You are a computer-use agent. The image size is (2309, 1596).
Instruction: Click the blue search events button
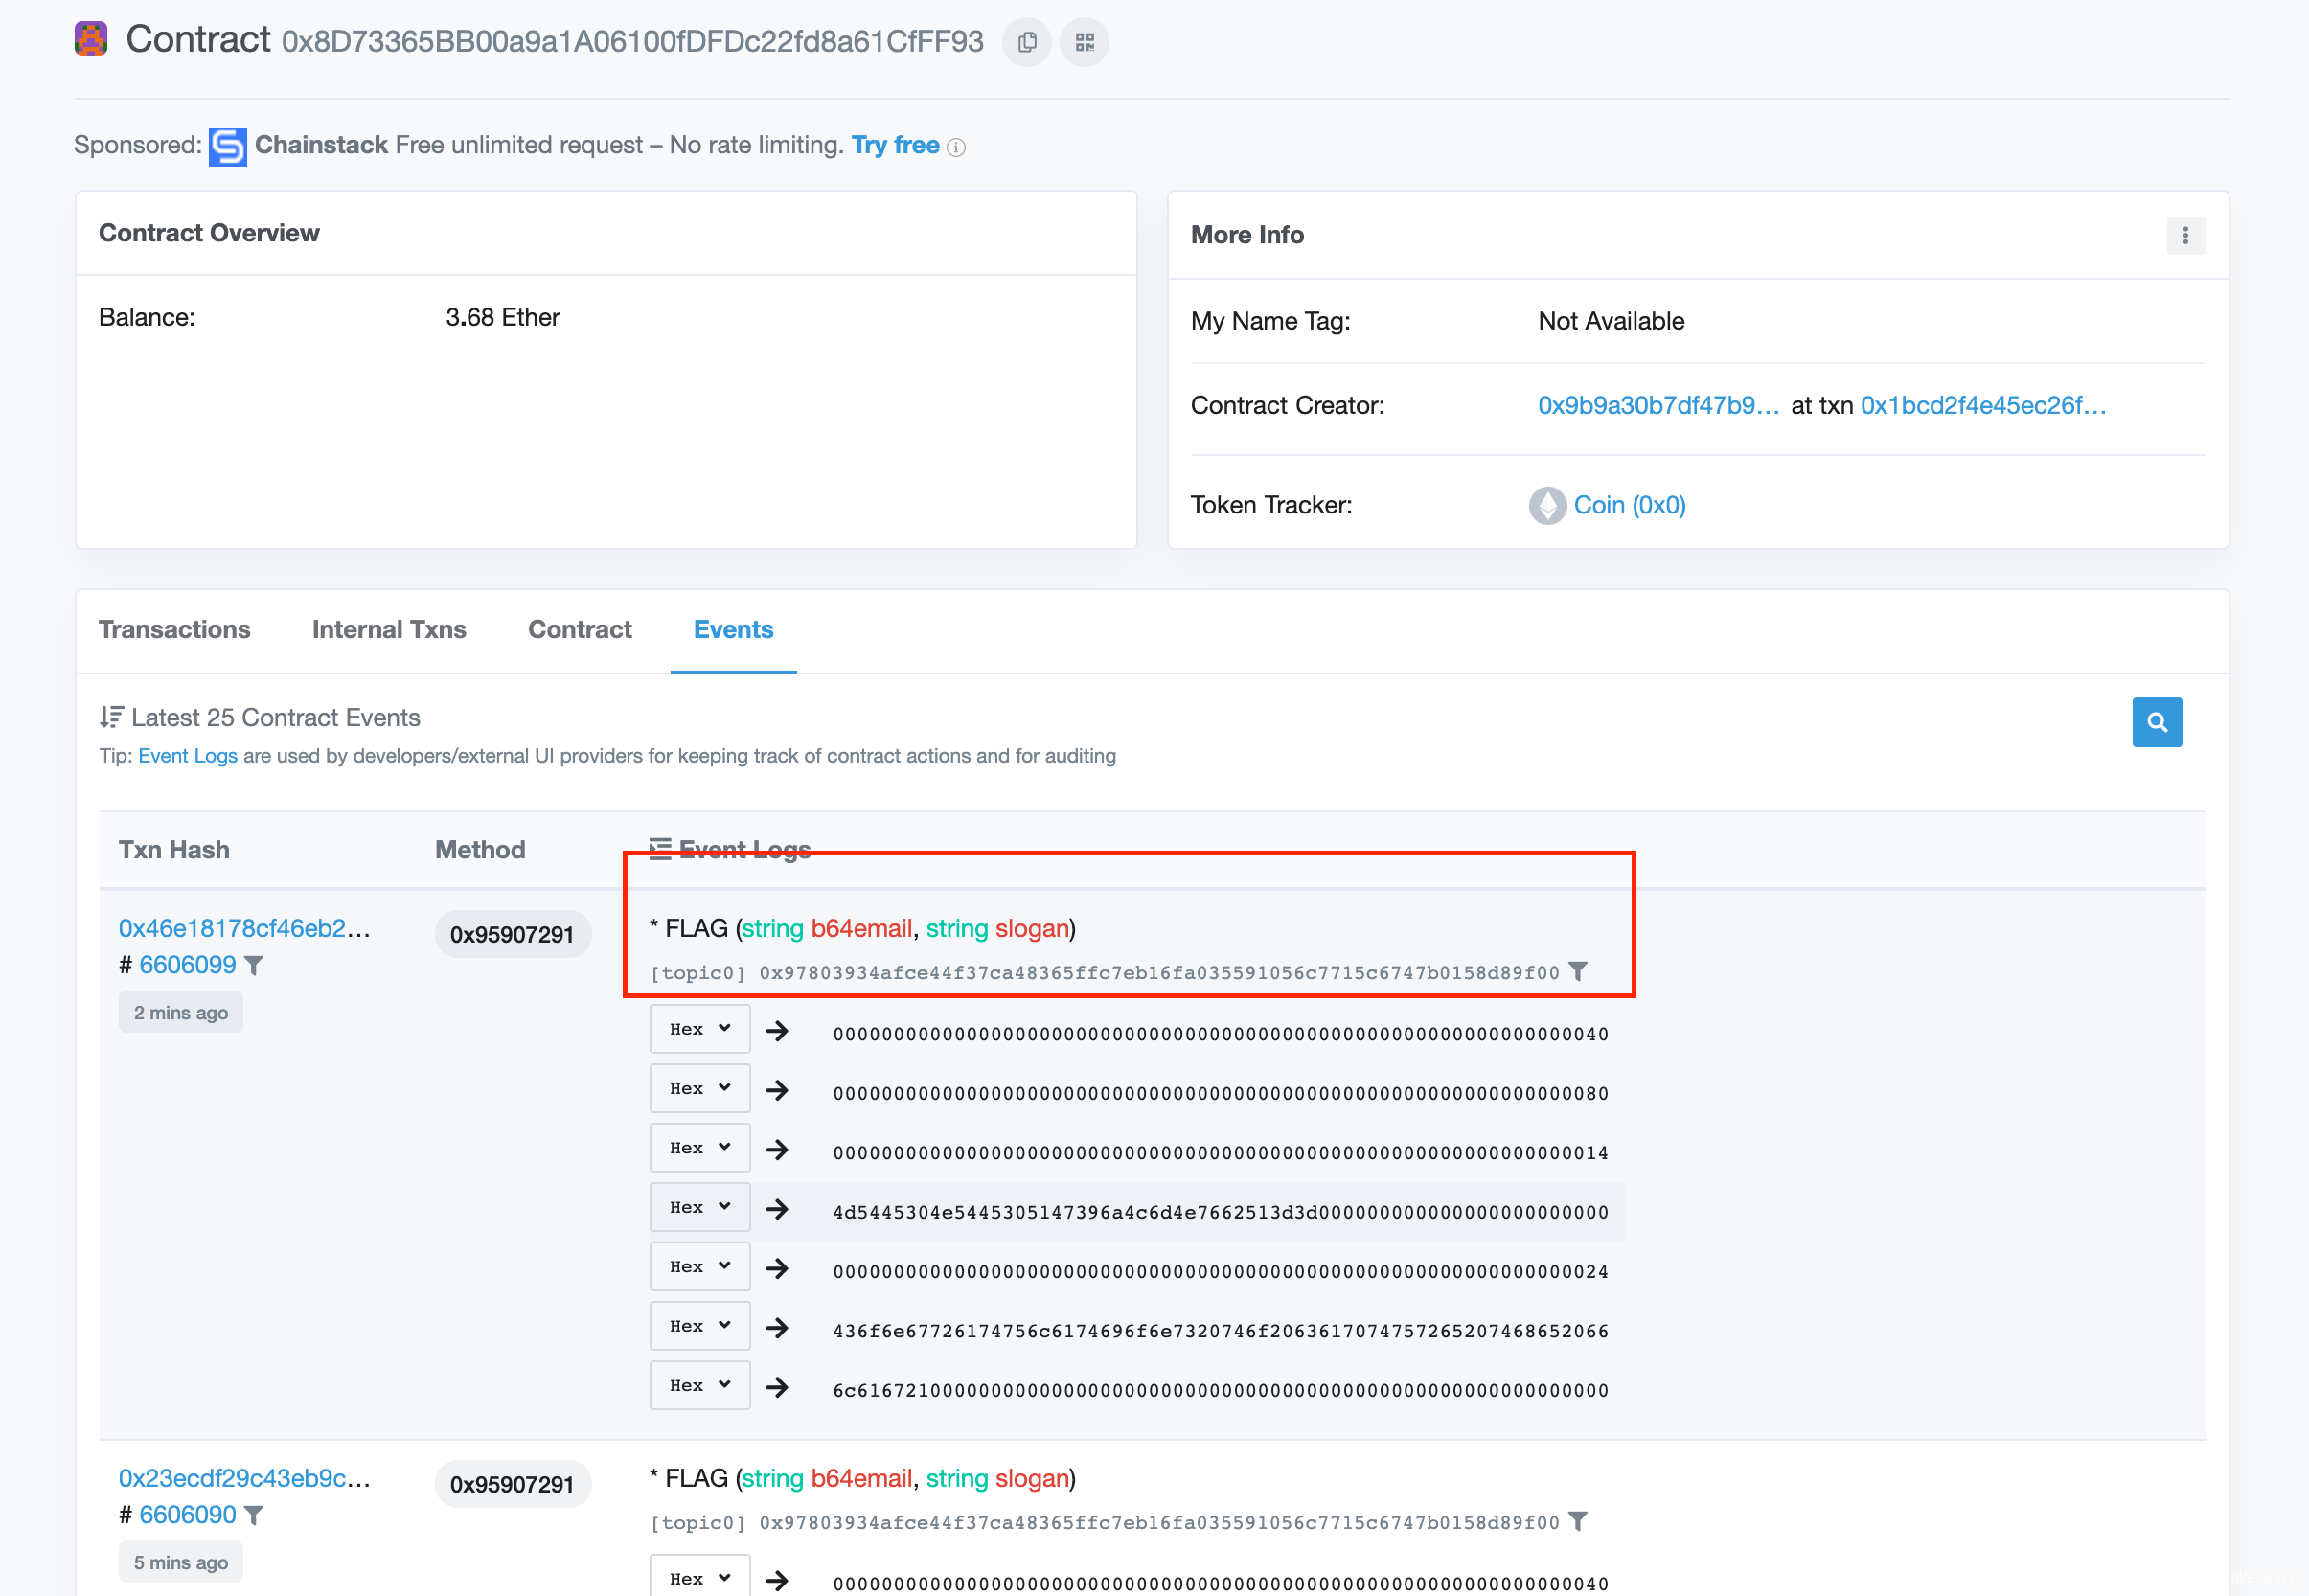coord(2156,722)
